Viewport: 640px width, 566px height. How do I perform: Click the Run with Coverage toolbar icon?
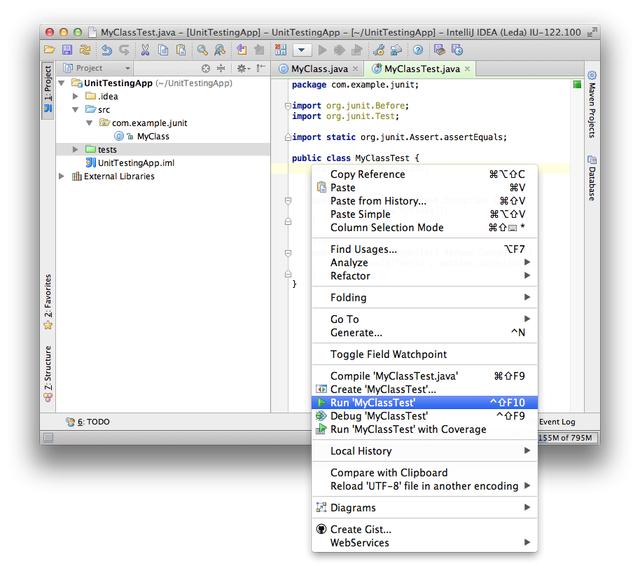357,50
